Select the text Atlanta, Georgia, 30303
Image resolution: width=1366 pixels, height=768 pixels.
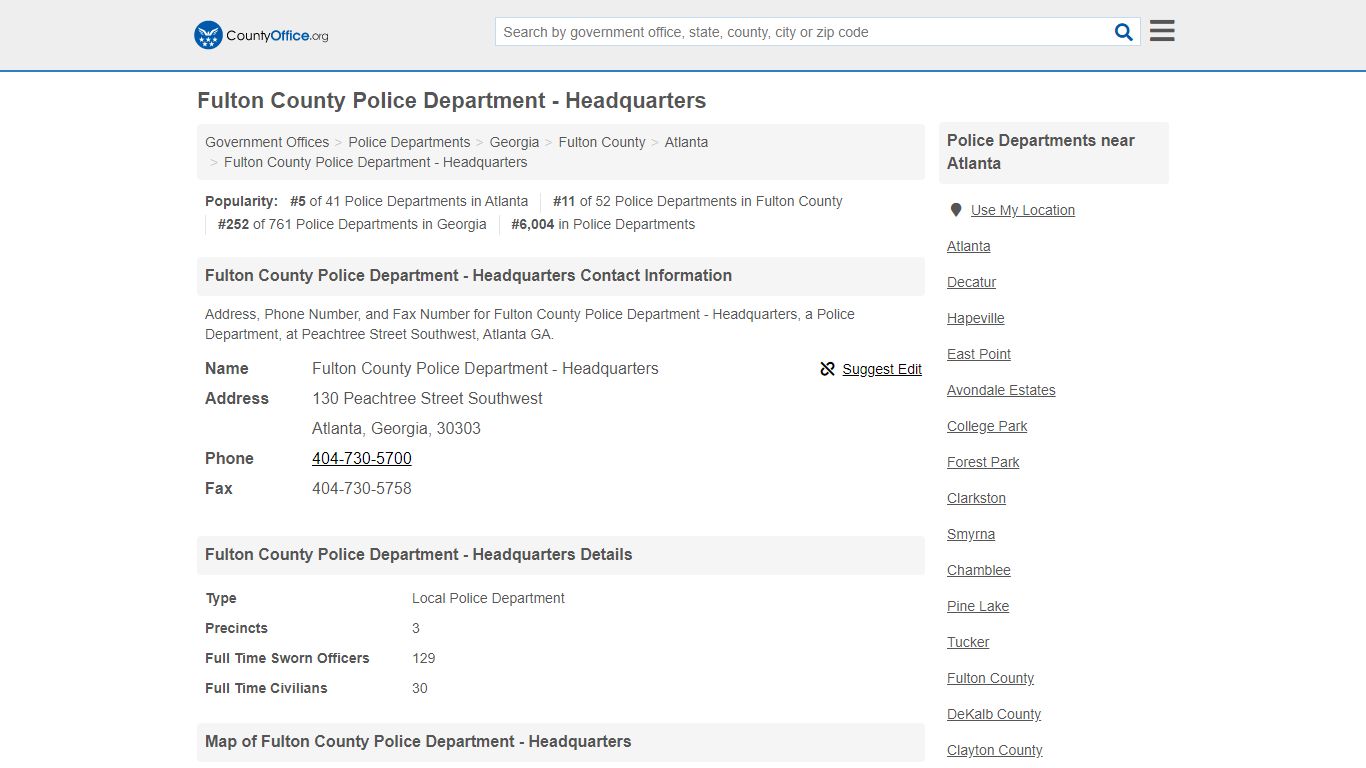coord(396,428)
